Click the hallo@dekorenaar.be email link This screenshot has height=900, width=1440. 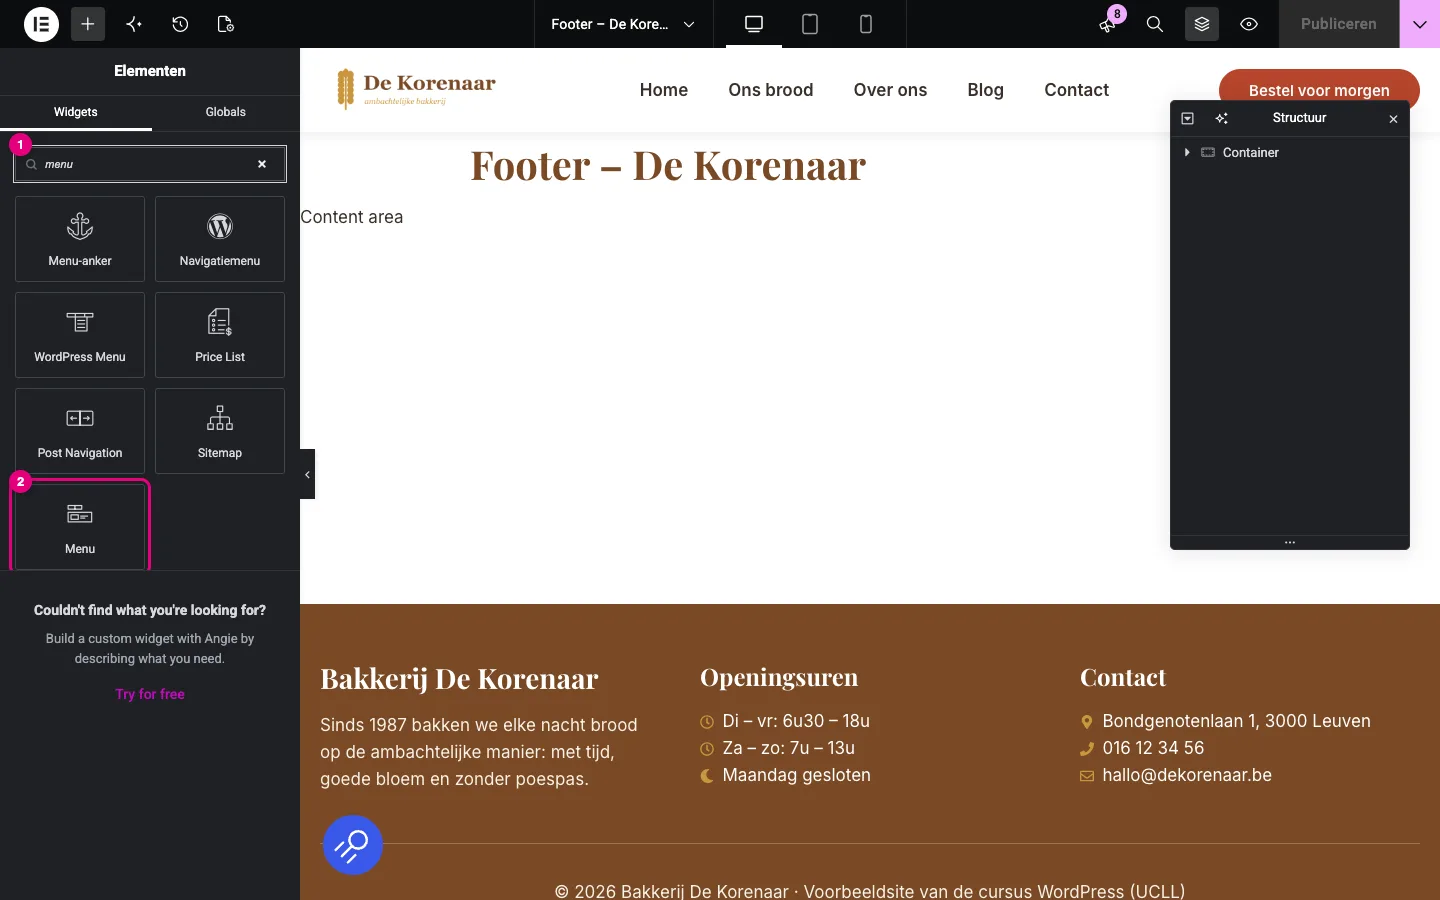[x=1187, y=775]
